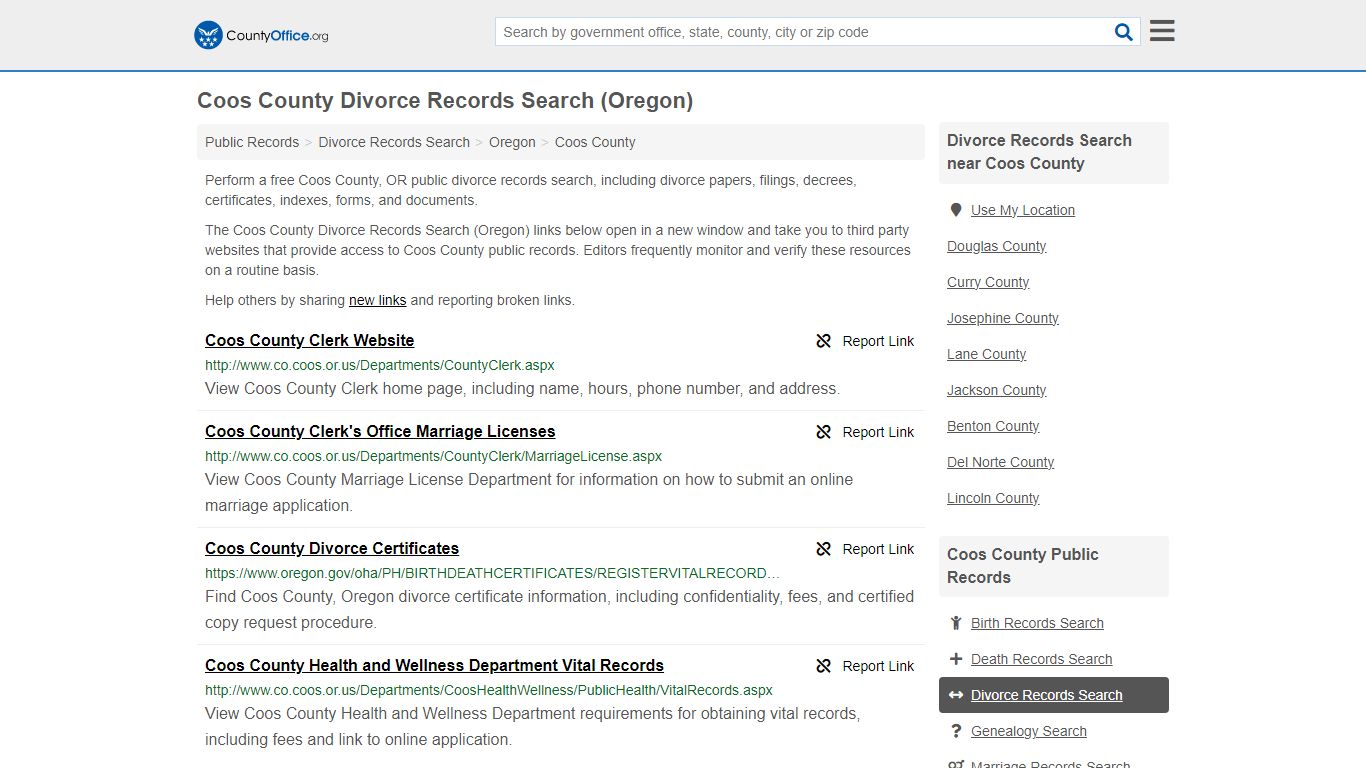1366x768 pixels.
Task: Open Genealogy Search
Action: [x=1029, y=731]
